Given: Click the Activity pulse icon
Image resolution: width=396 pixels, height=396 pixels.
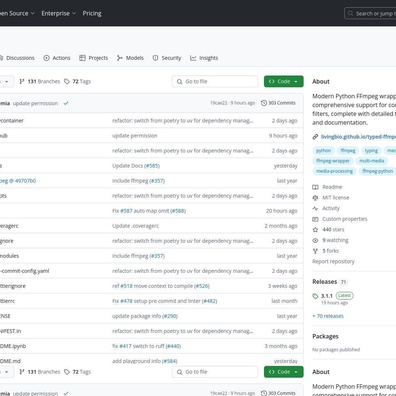Looking at the screenshot, I should point(315,208).
